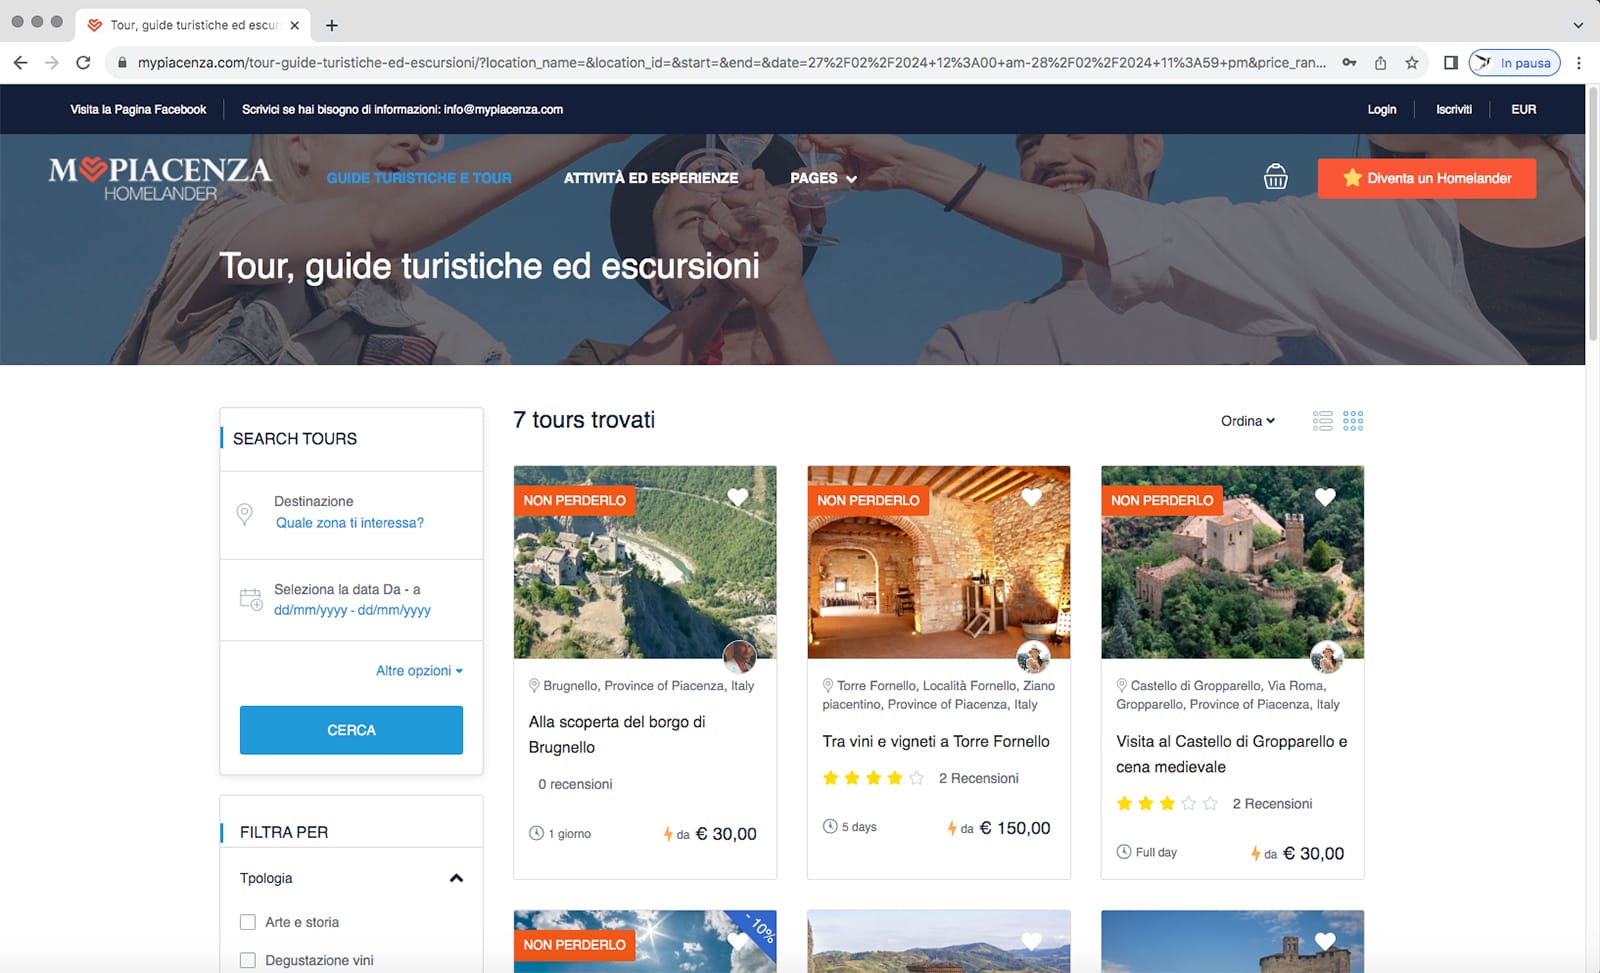
Task: Click 2 Recensioni on Castello di Gropparello
Action: [1272, 804]
